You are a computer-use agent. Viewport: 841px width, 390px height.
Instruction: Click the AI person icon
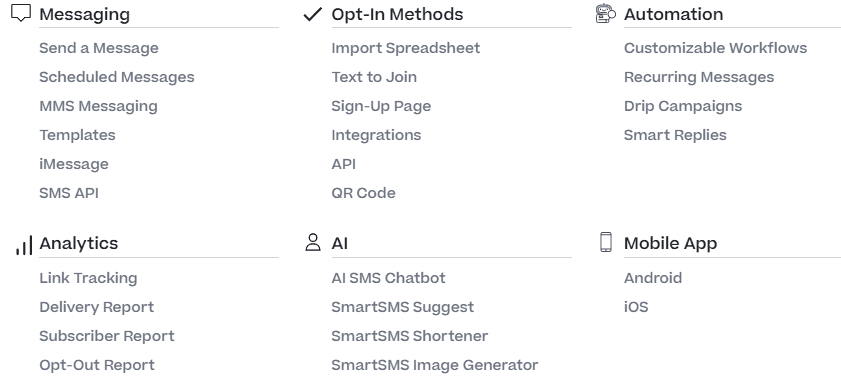[313, 242]
